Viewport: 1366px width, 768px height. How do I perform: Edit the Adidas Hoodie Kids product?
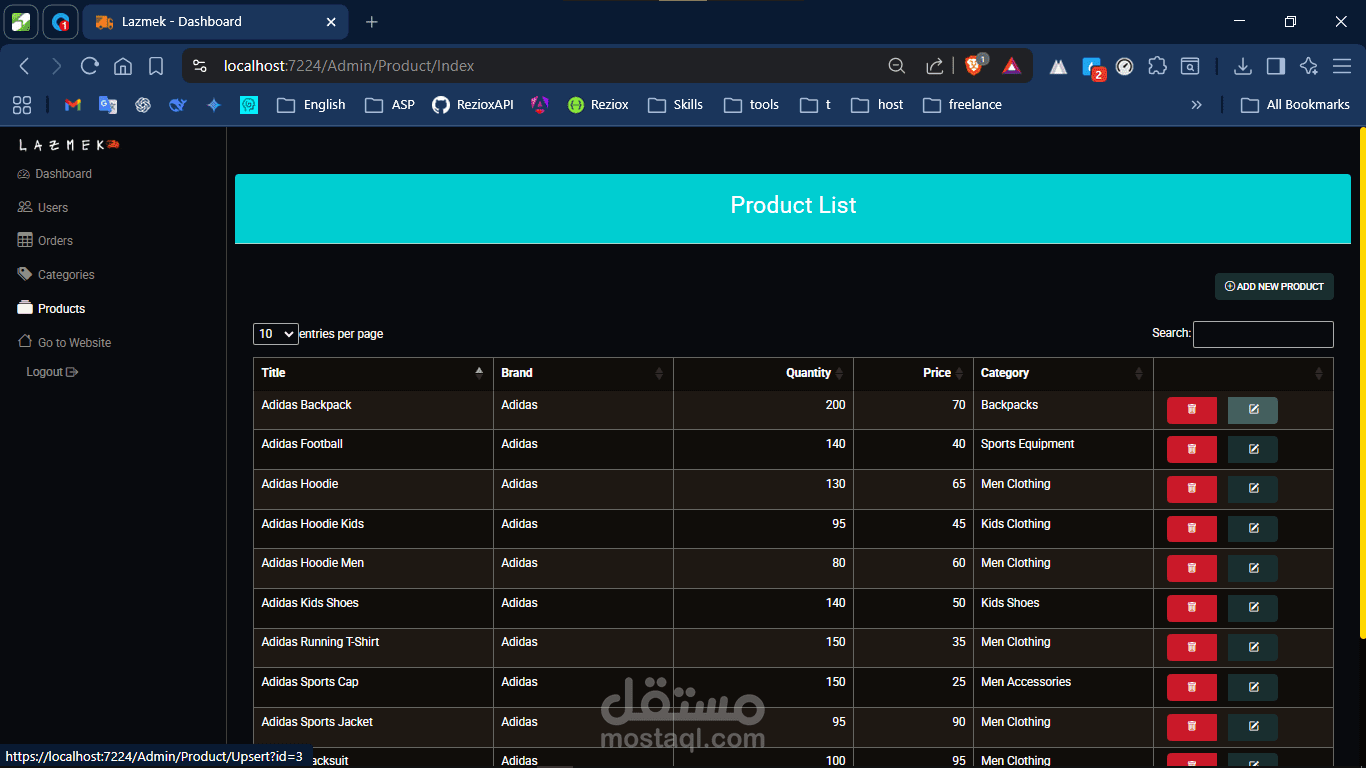point(1253,529)
